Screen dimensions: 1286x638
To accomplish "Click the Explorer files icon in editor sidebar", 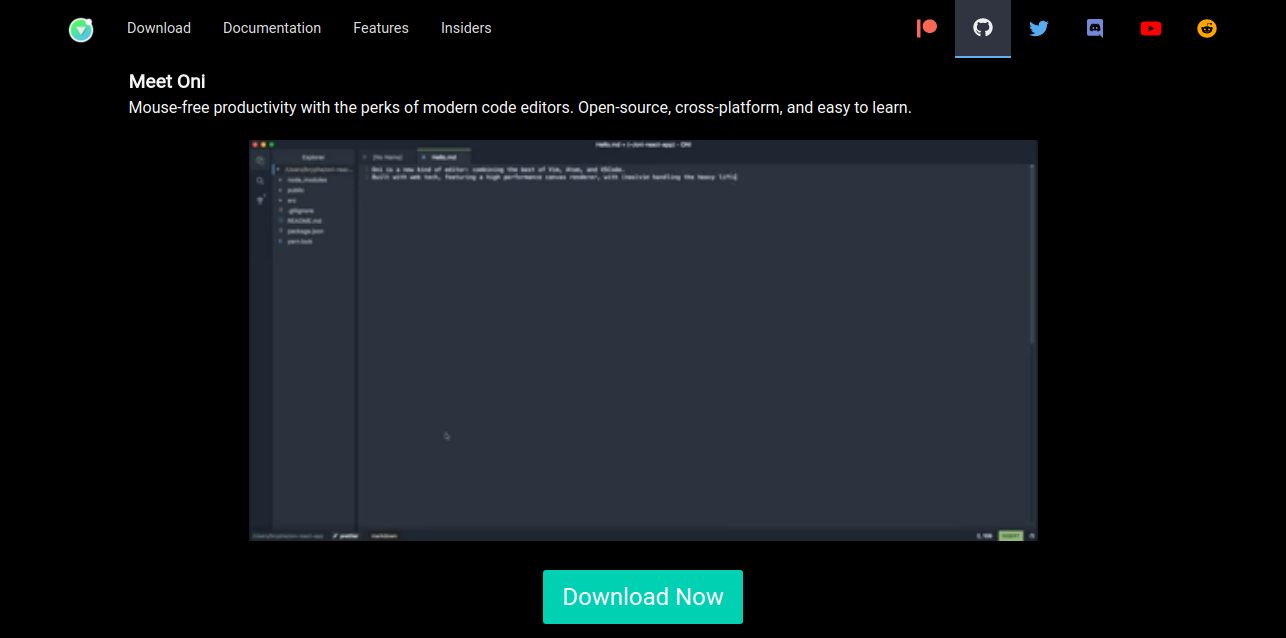I will (x=260, y=160).
